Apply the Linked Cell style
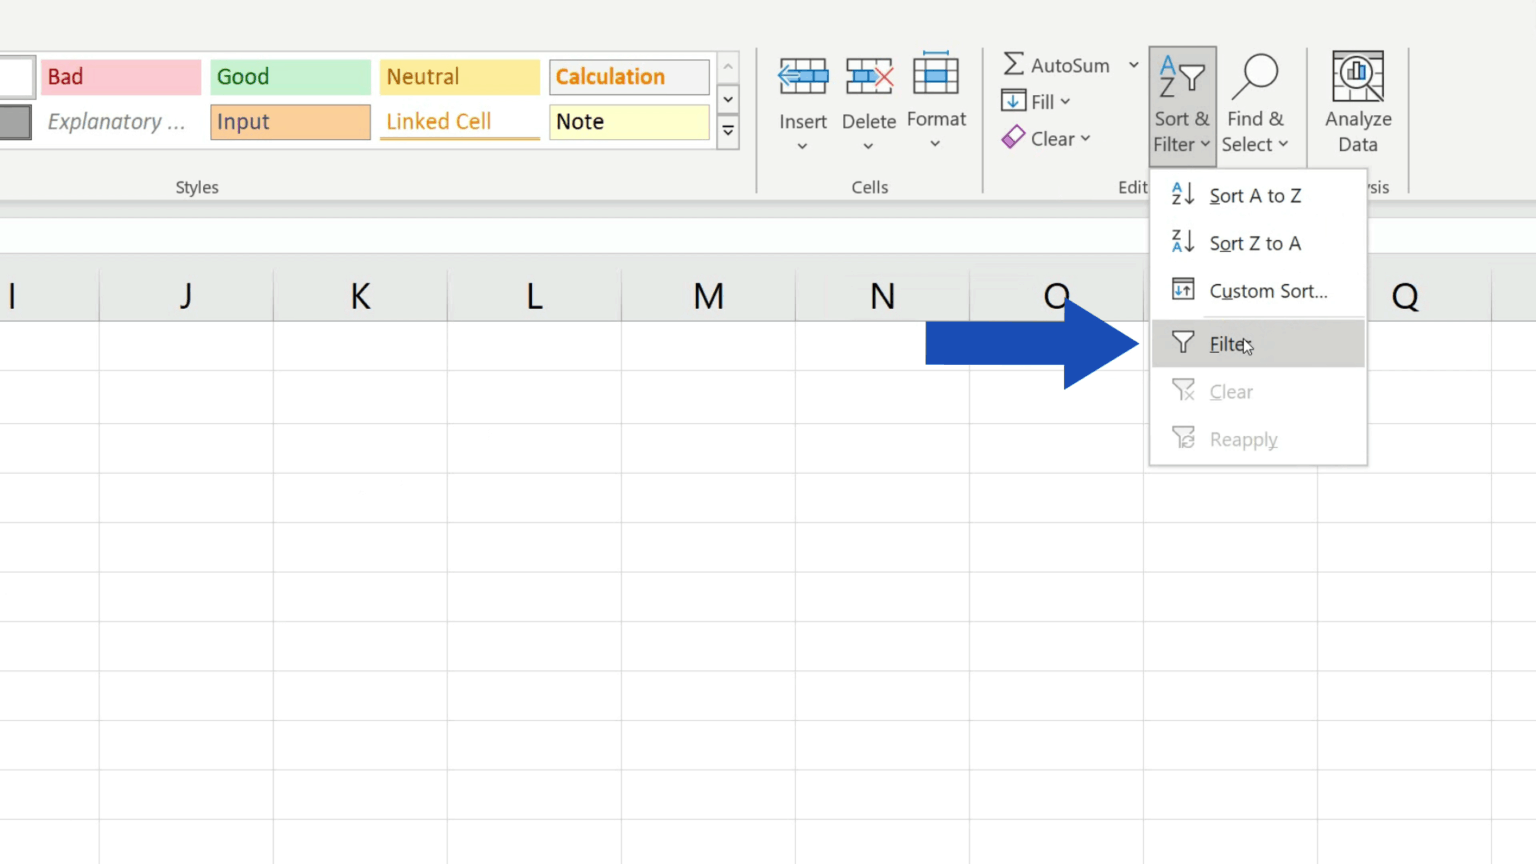1536x864 pixels. [459, 121]
